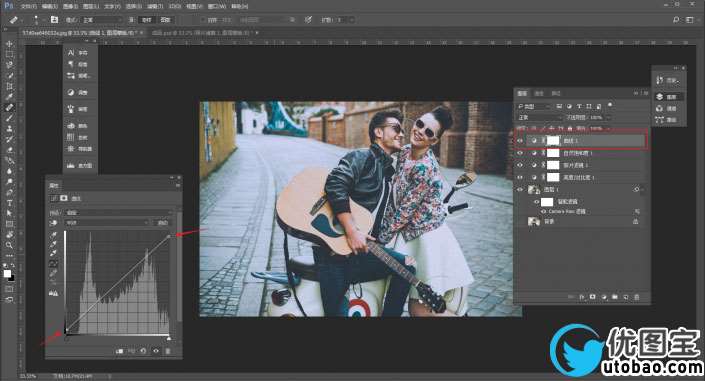The image size is (705, 381).
Task: Open the workspace switcher in options bar
Action: (x=690, y=20)
